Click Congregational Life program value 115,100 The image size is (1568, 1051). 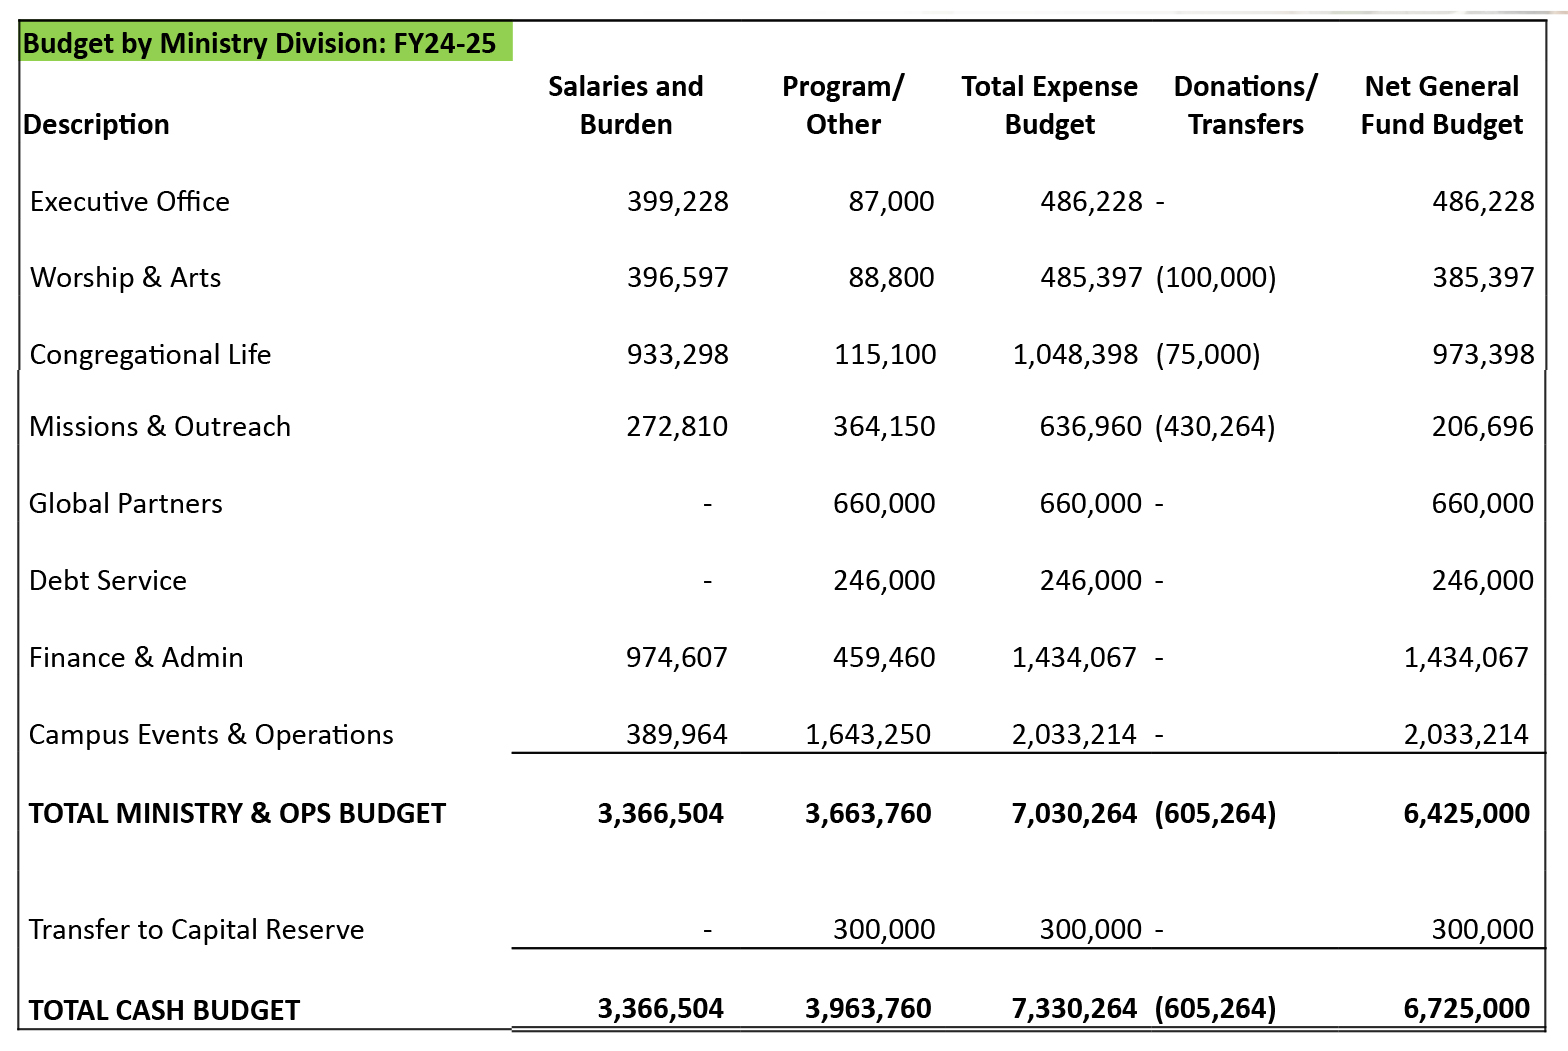(x=885, y=355)
